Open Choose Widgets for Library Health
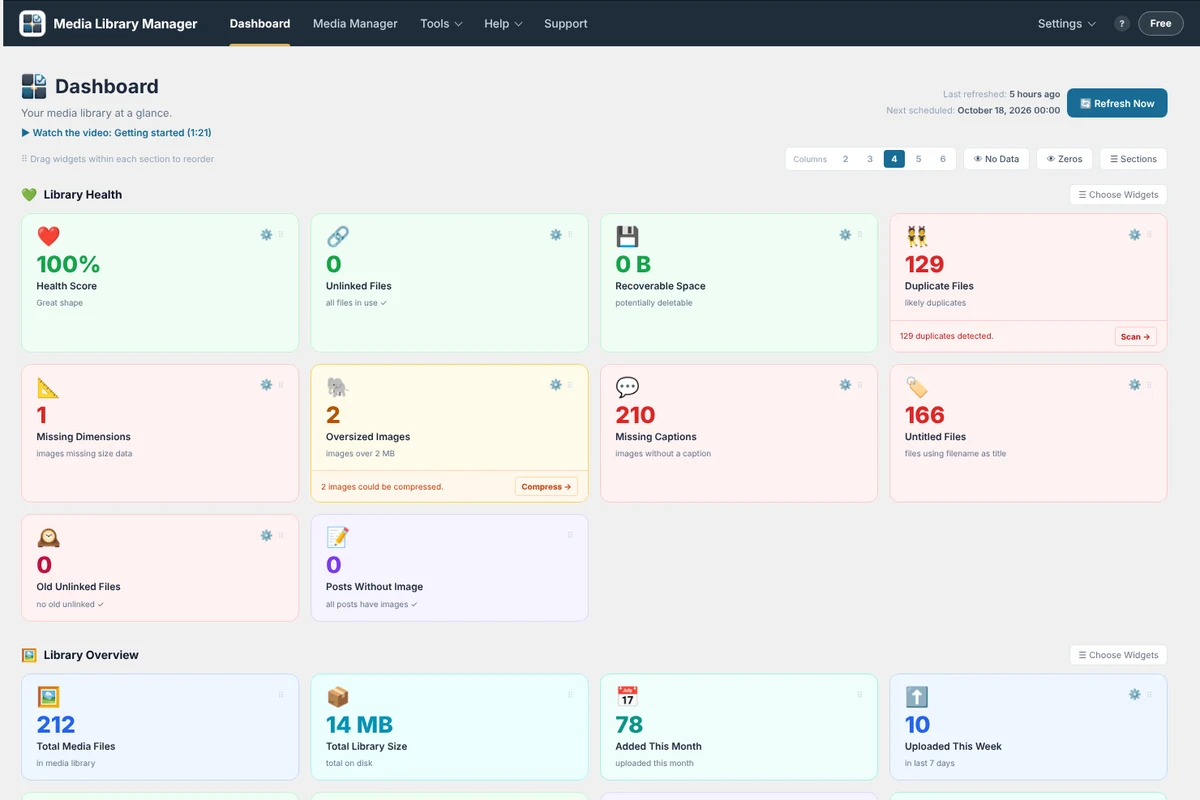 pyautogui.click(x=1118, y=195)
